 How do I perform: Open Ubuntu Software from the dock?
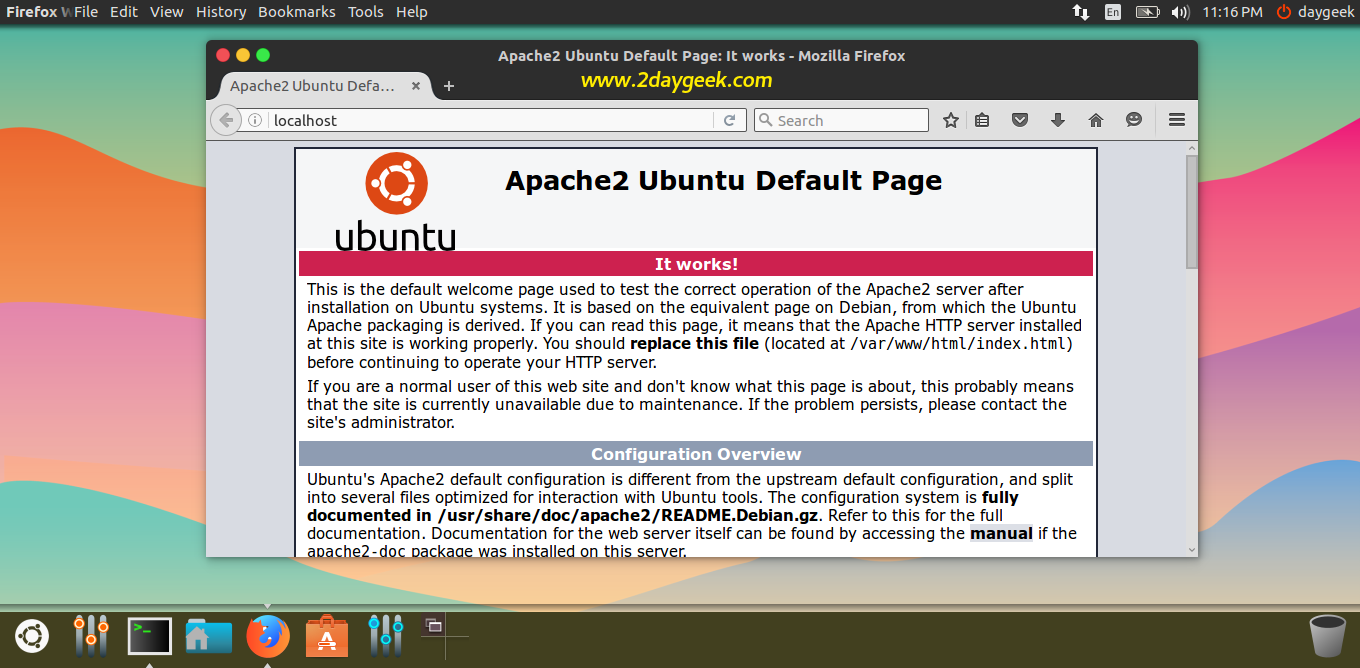327,636
